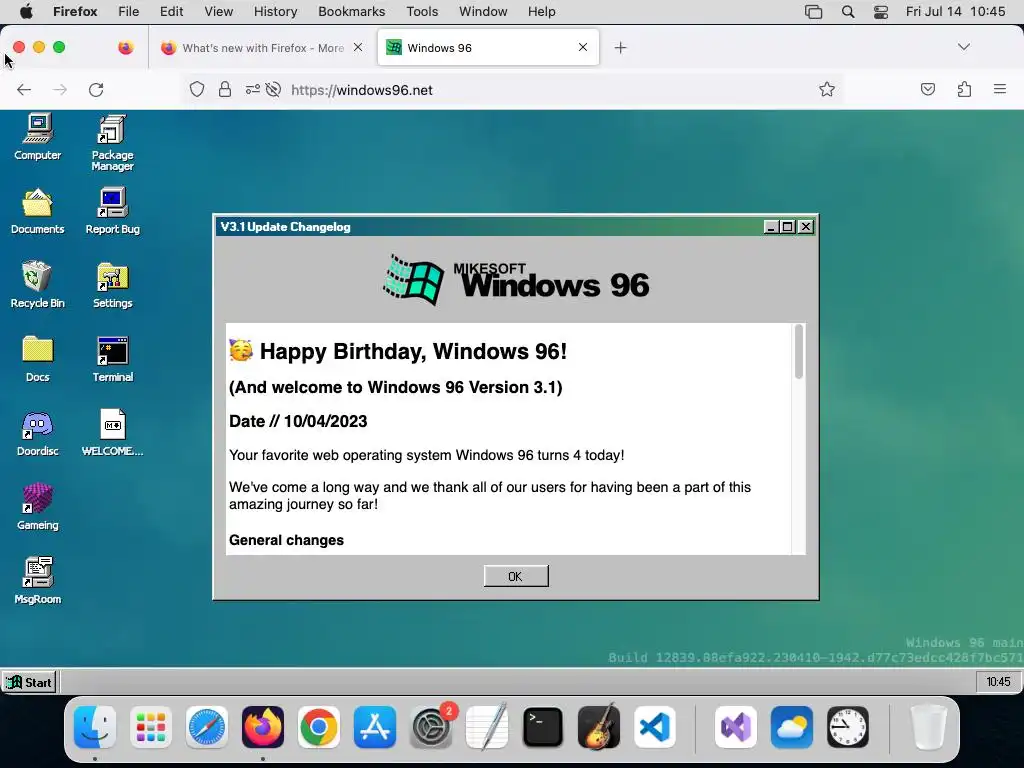This screenshot has height=768, width=1024.
Task: Select the Report Bug shortcut
Action: pyautogui.click(x=112, y=211)
